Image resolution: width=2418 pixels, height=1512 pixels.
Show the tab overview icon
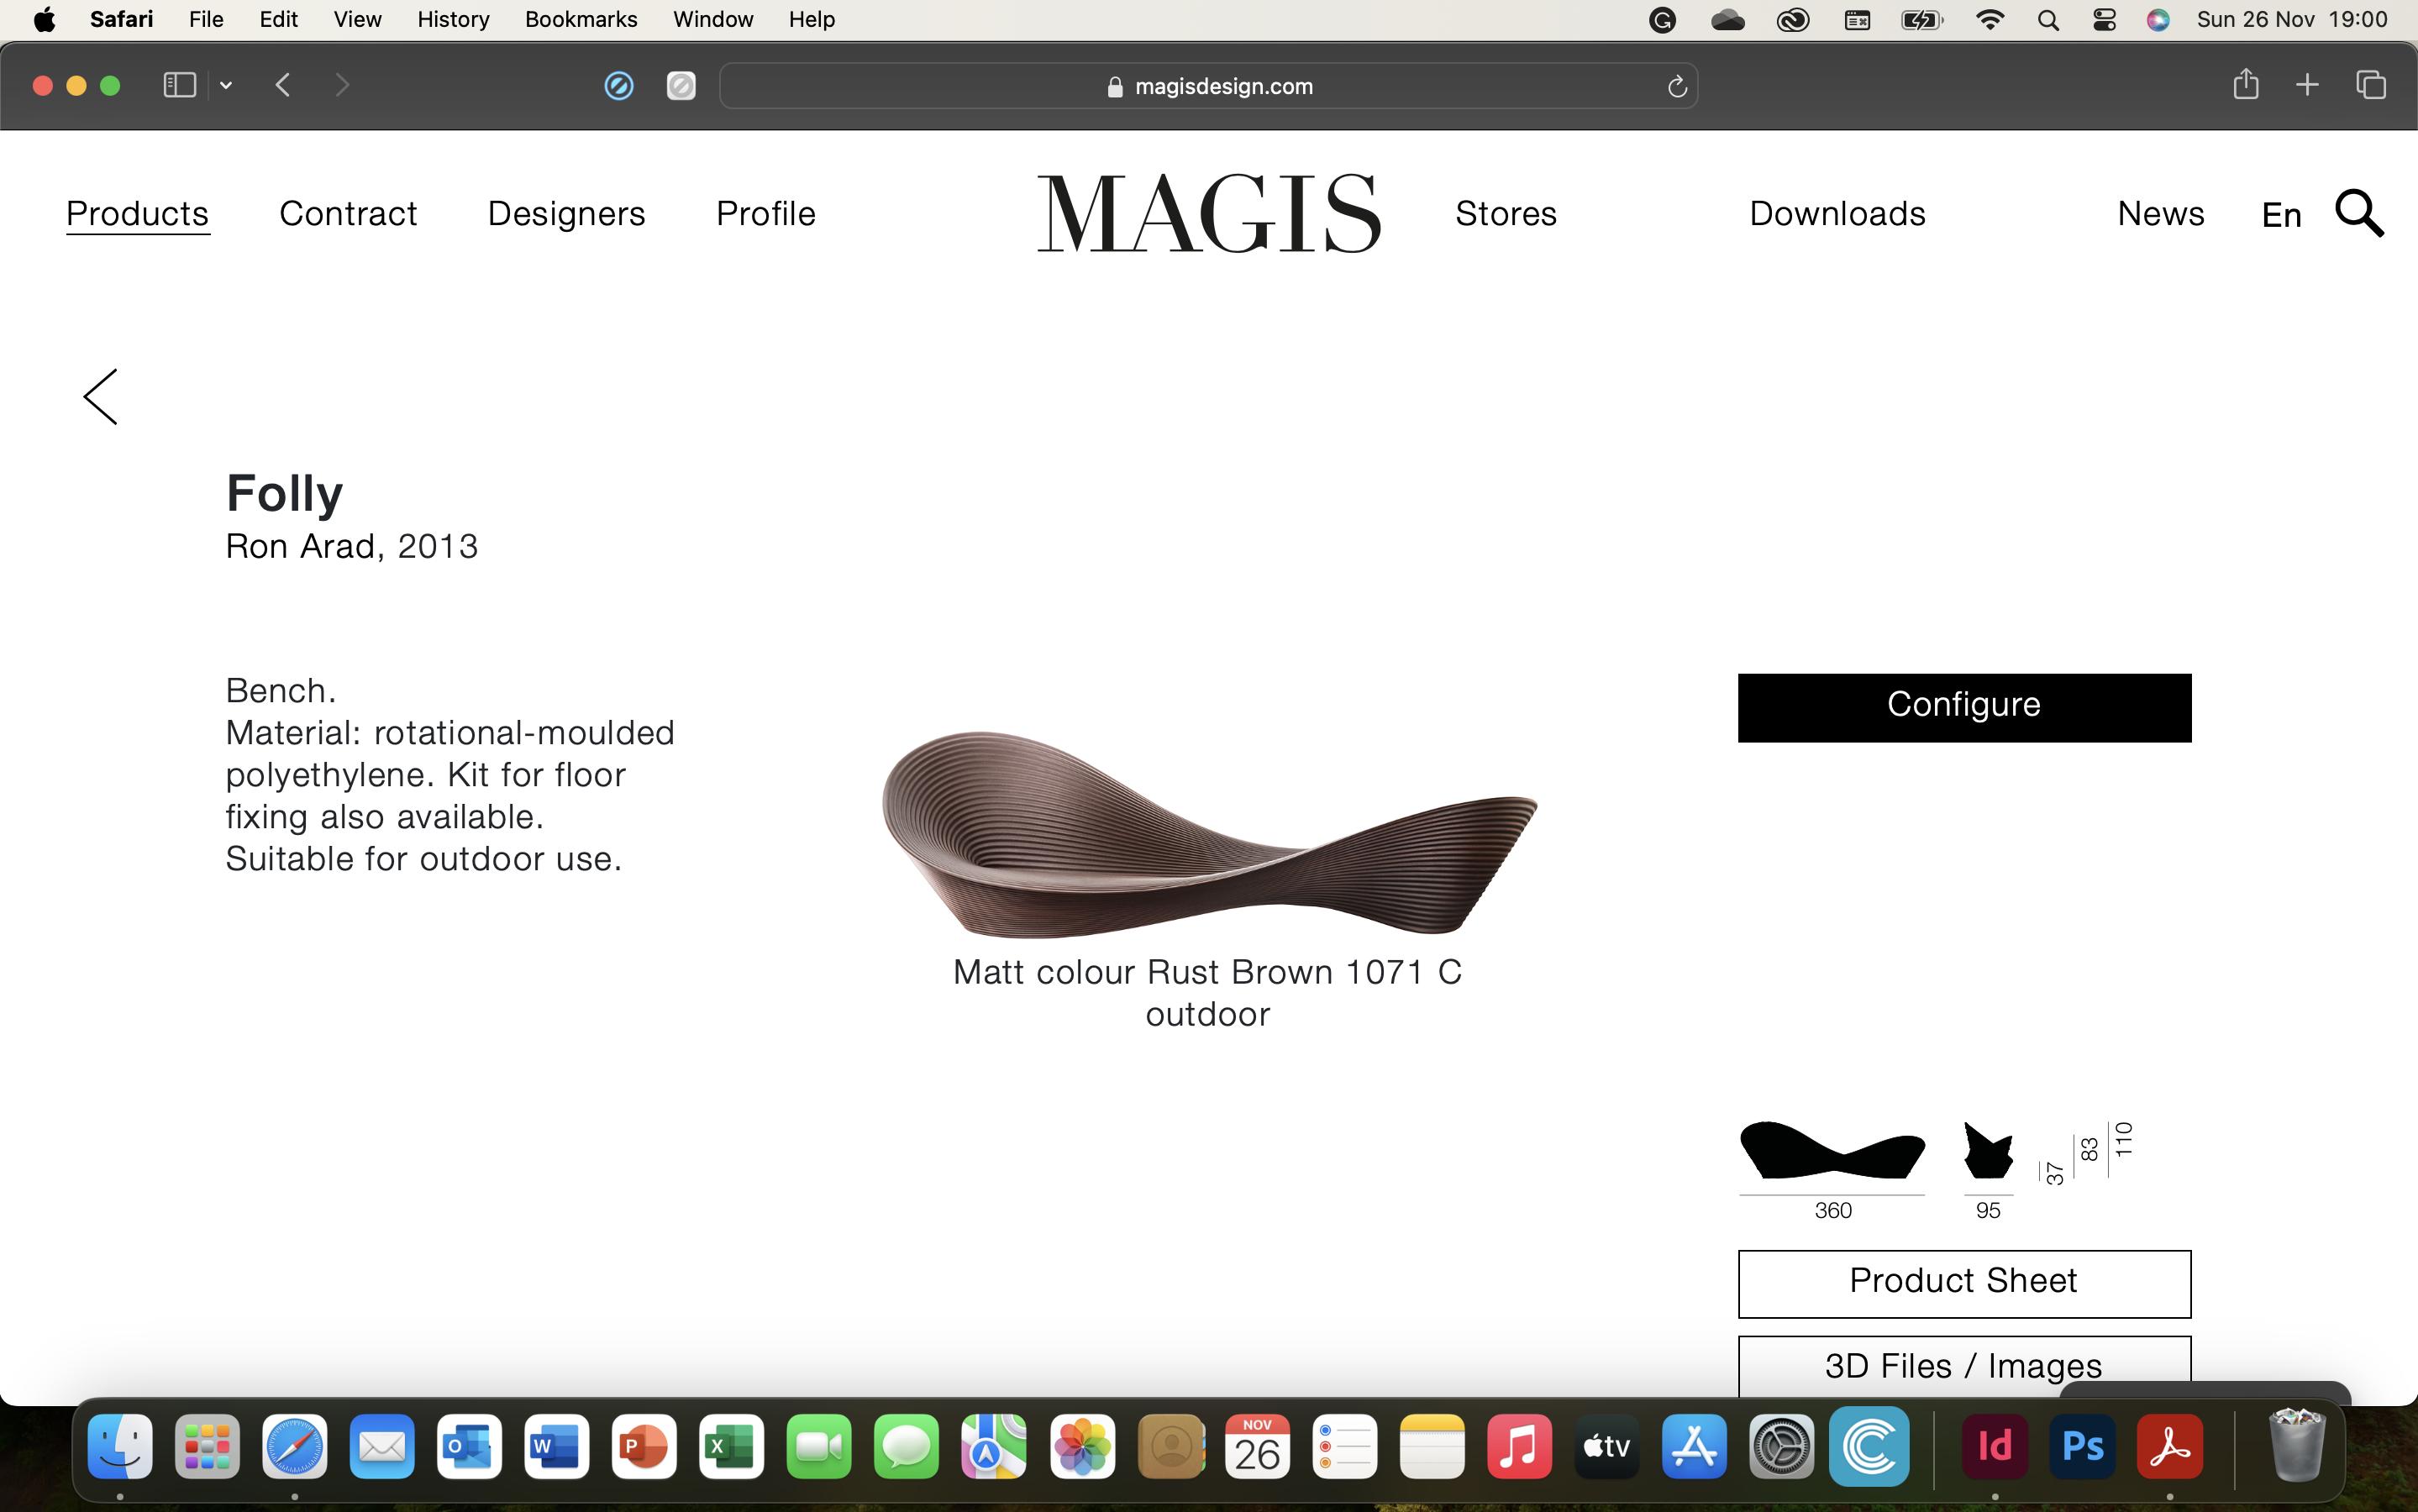(x=2371, y=85)
